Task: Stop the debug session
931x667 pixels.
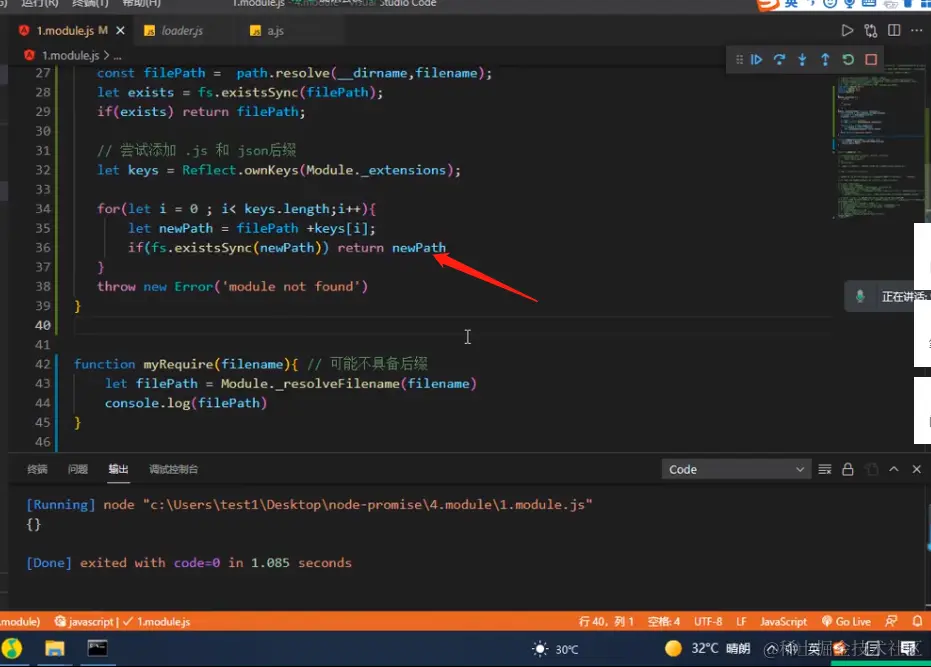Action: [871, 59]
